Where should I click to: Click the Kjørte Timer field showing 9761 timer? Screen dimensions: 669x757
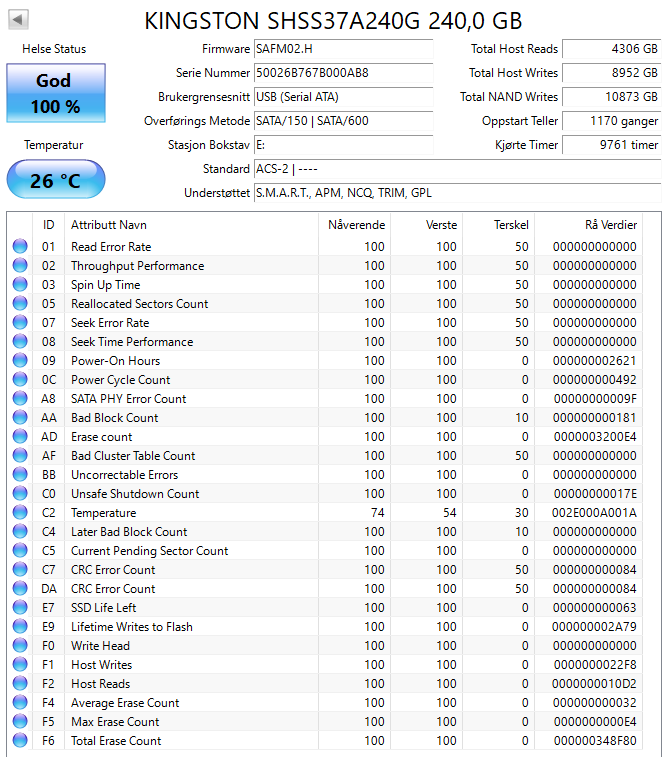pos(612,145)
